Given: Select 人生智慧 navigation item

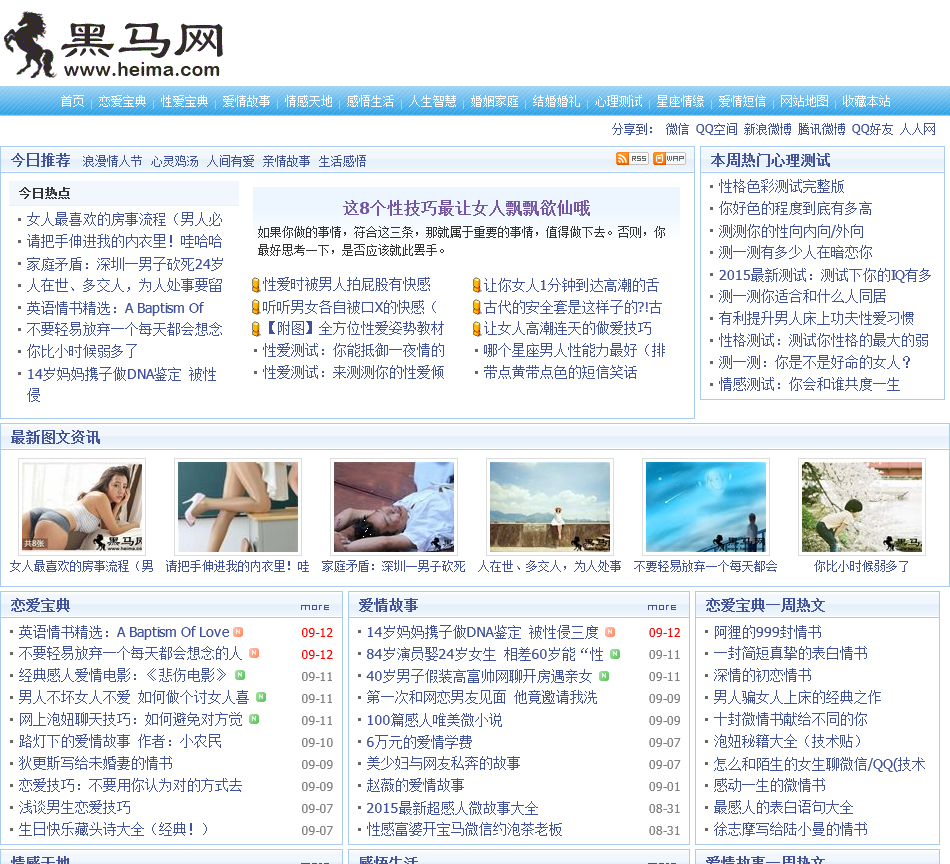Looking at the screenshot, I should pyautogui.click(x=432, y=101).
